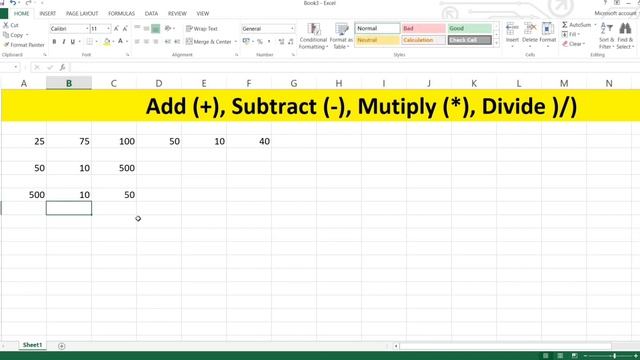
Task: Apply bottom vertical alignment
Action: click(156, 29)
